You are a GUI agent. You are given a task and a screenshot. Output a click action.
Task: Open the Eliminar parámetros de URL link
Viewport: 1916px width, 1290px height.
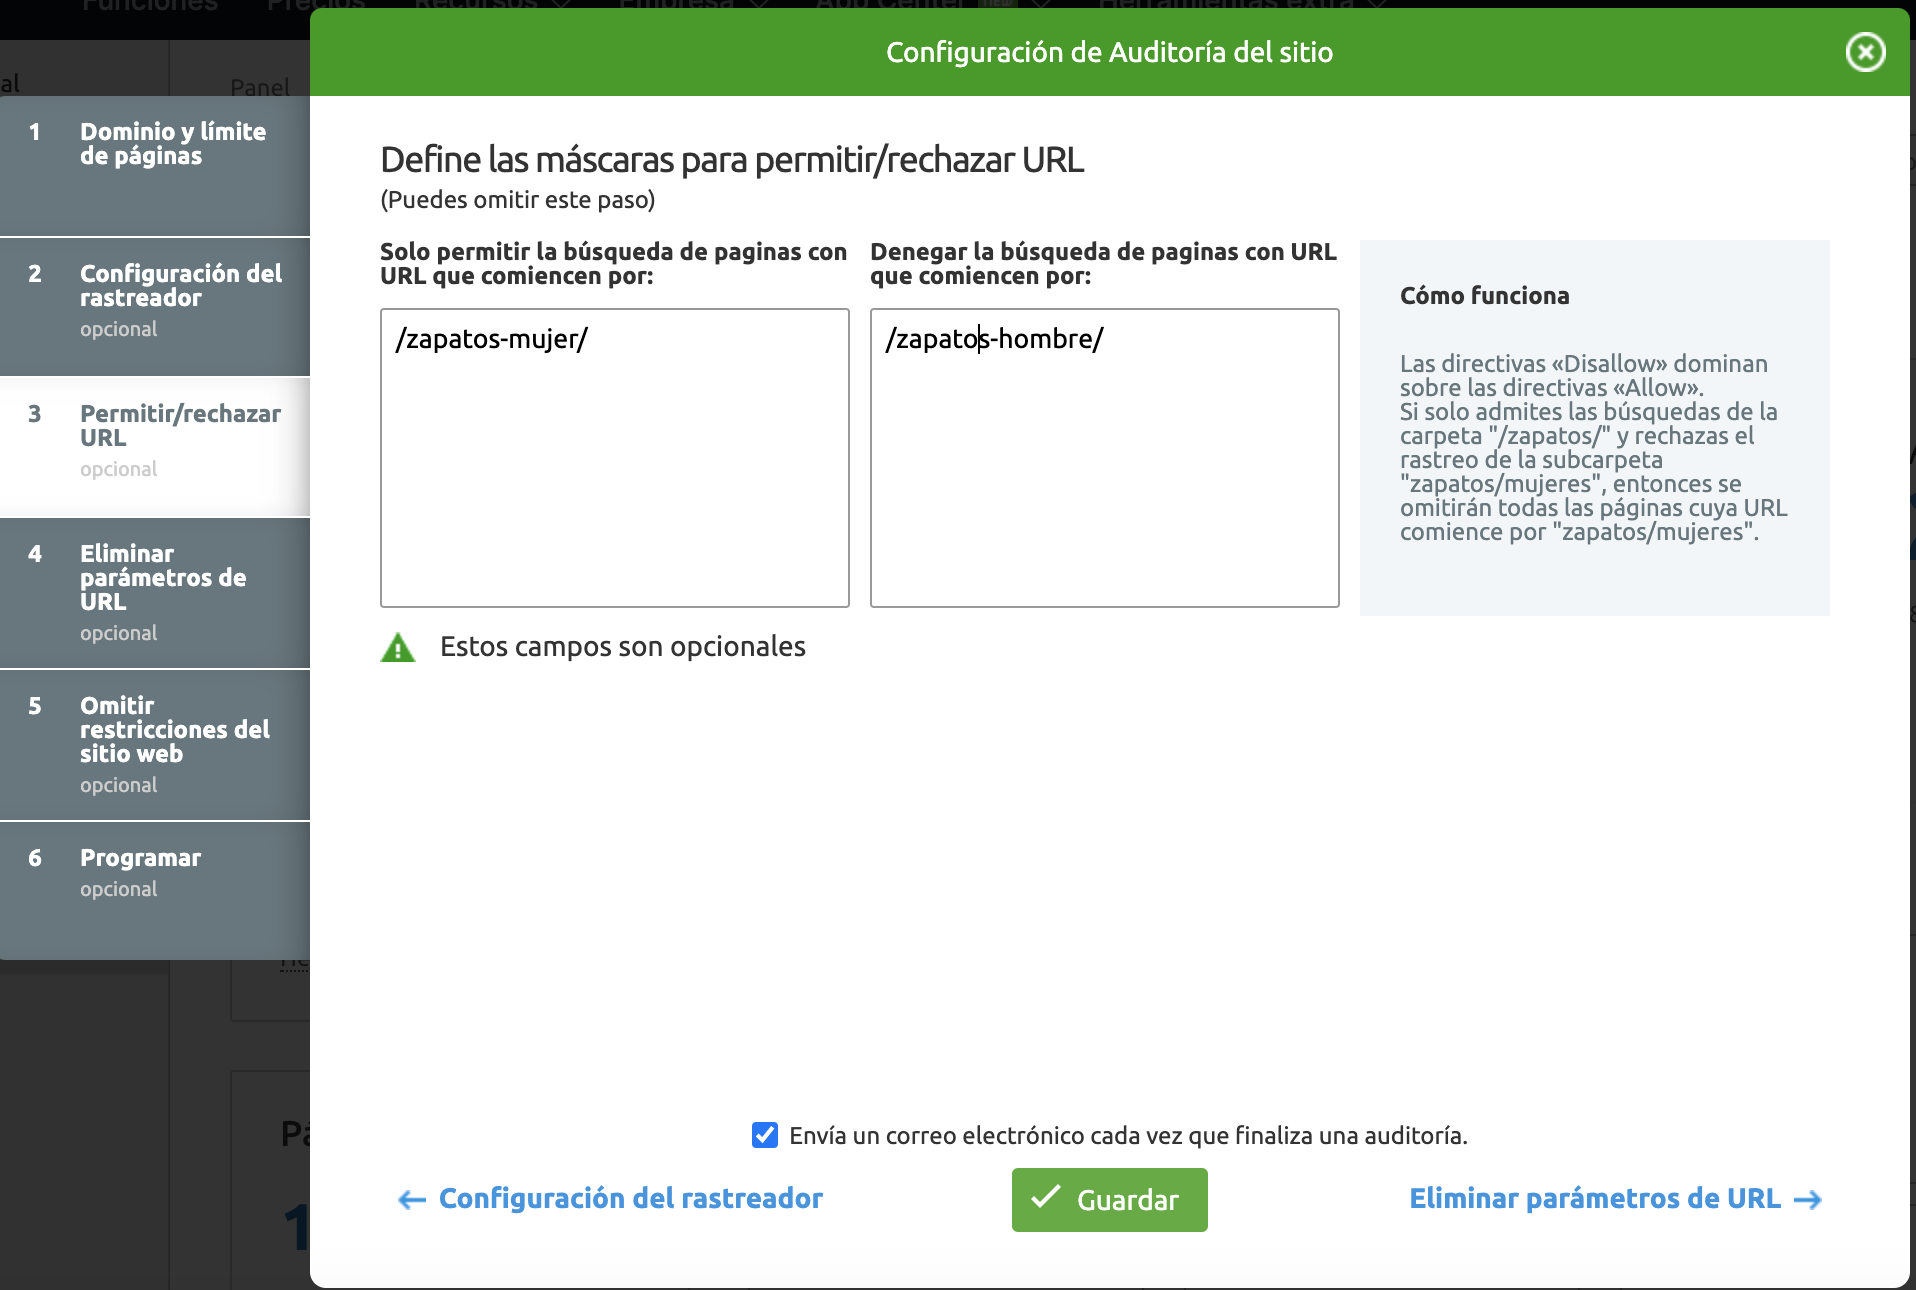pyautogui.click(x=1594, y=1199)
